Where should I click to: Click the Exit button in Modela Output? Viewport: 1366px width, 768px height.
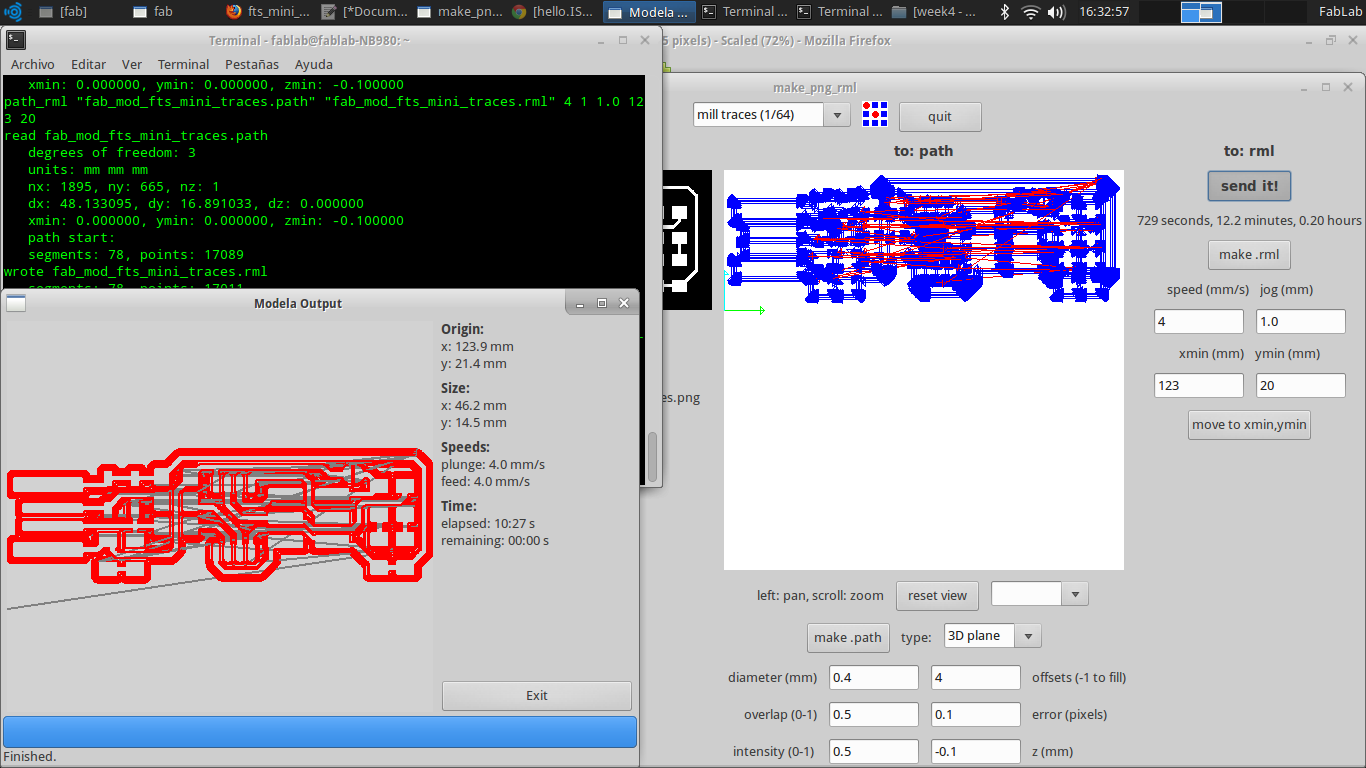(x=537, y=695)
